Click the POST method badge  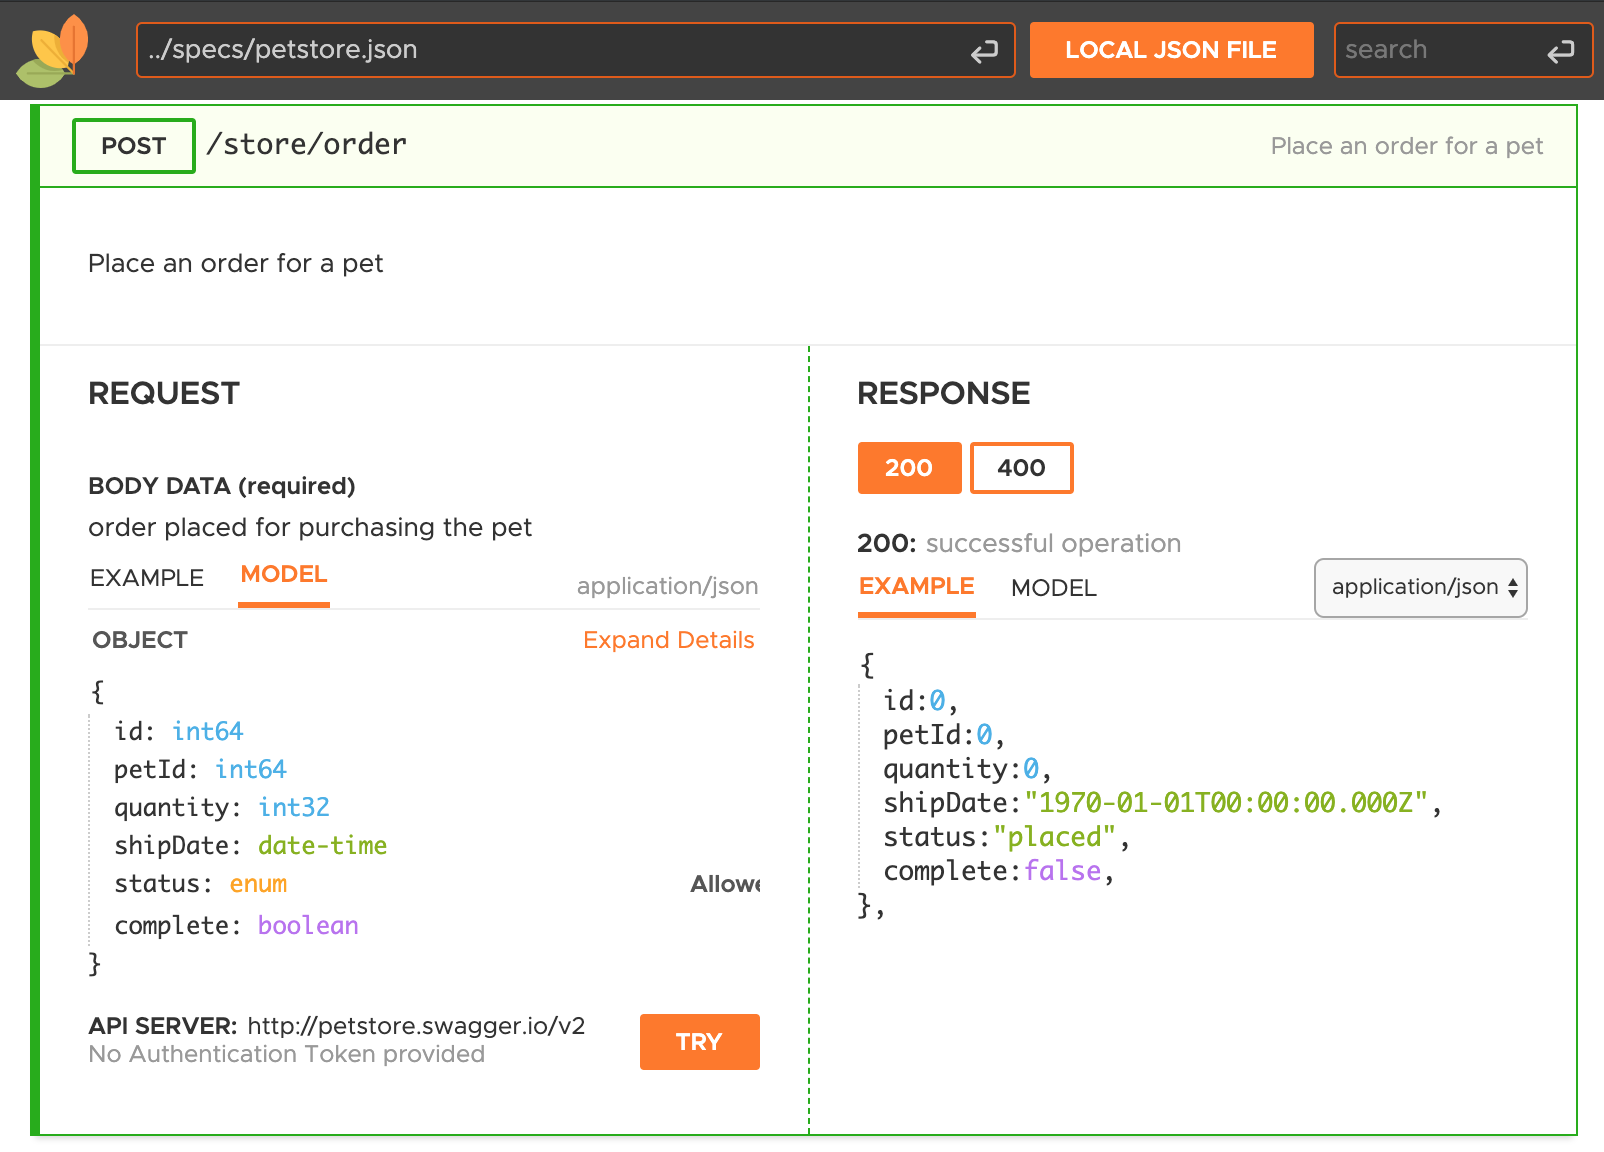coord(134,146)
